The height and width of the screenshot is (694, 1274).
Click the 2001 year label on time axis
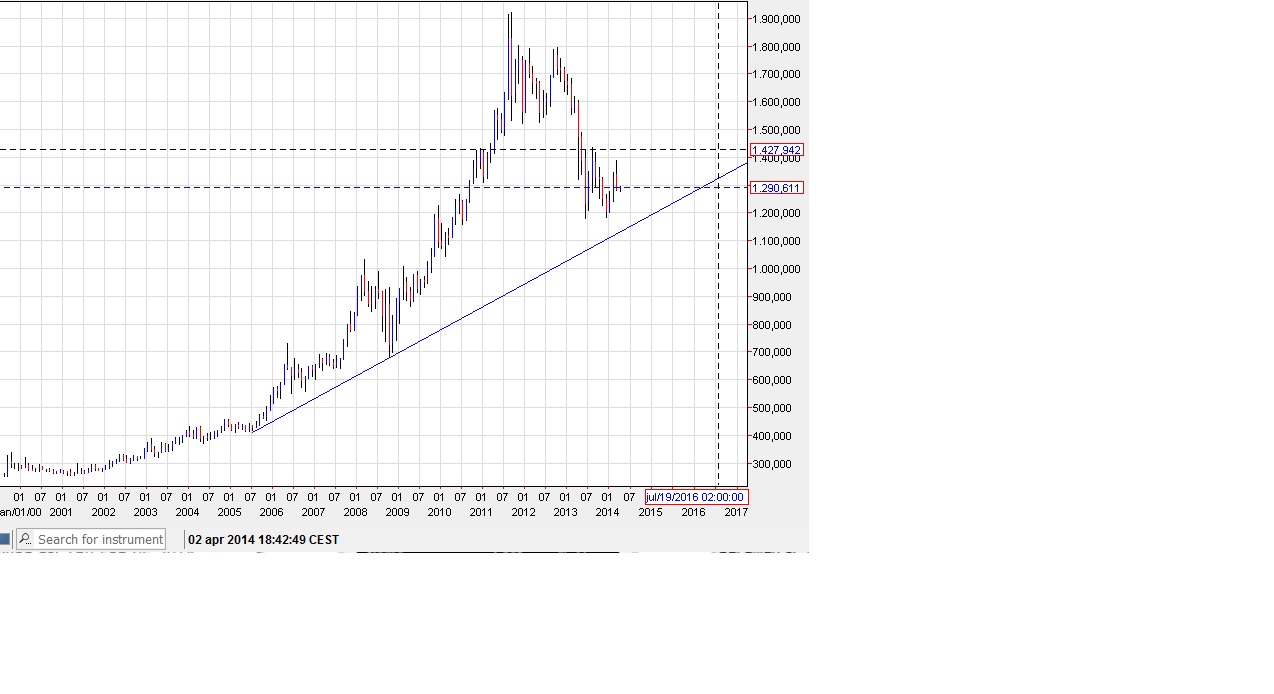click(61, 512)
